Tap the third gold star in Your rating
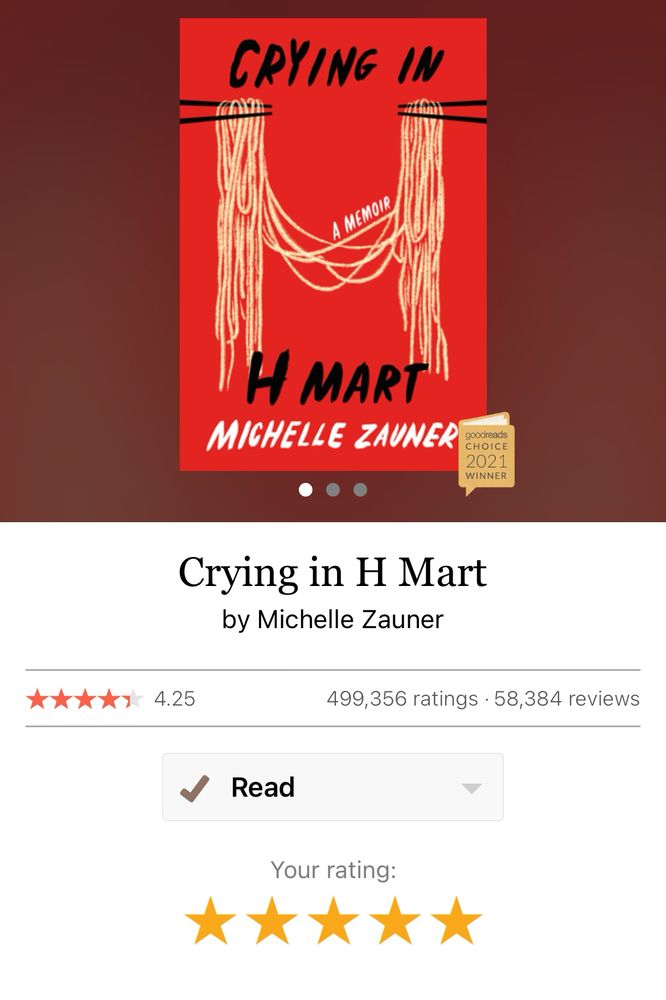Screen dimensions: 666x1000 tap(333, 920)
